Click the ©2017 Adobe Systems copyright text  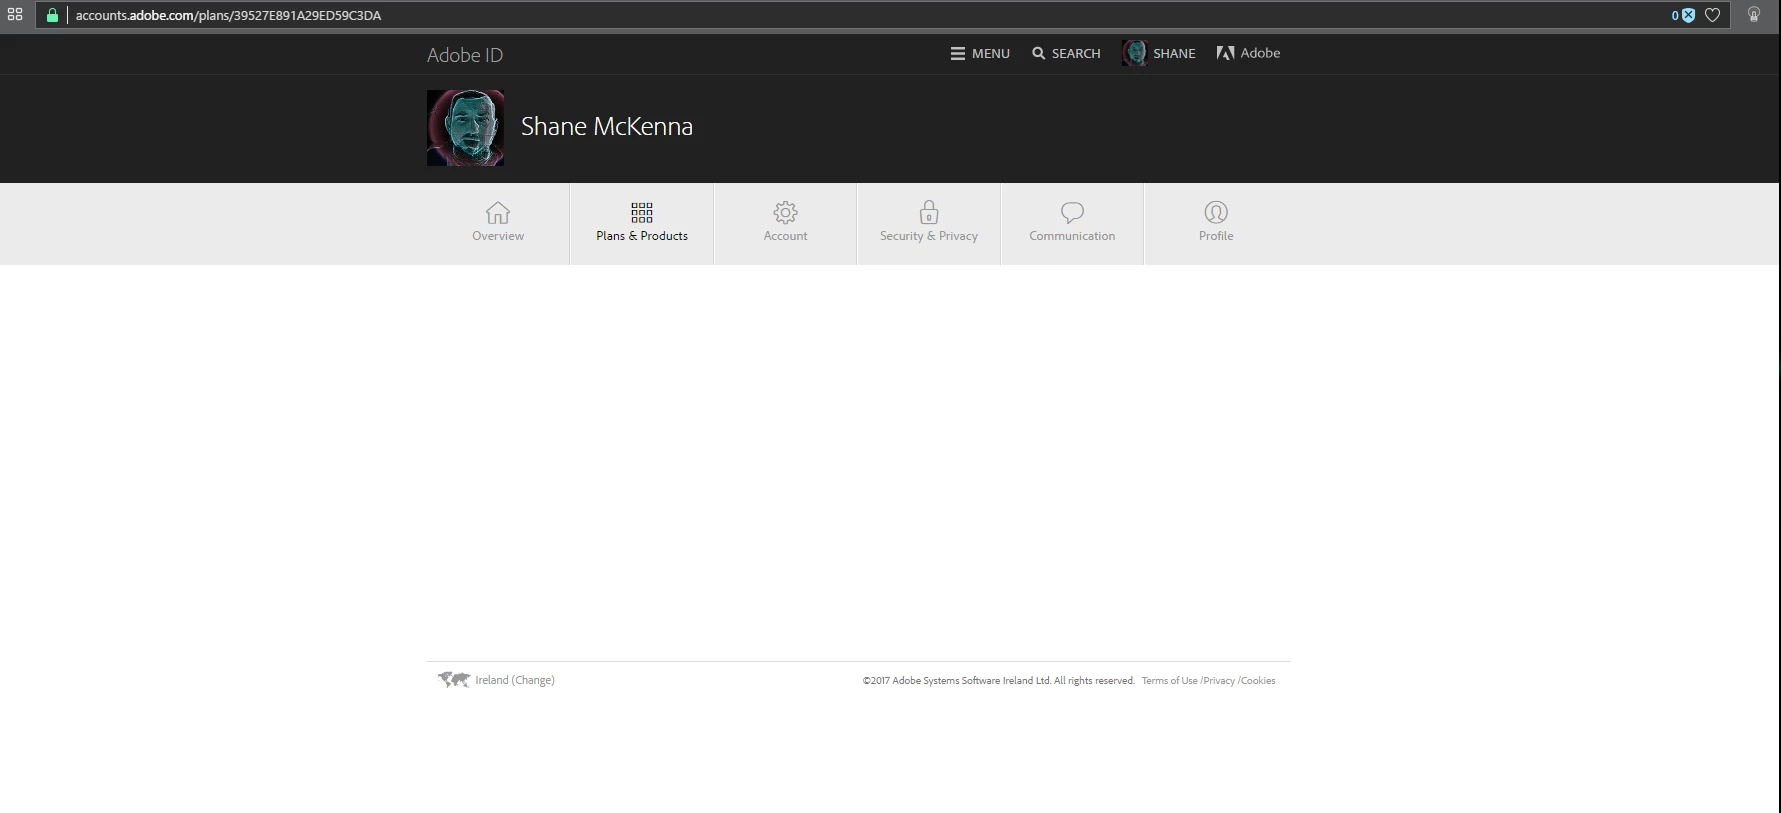click(x=998, y=681)
